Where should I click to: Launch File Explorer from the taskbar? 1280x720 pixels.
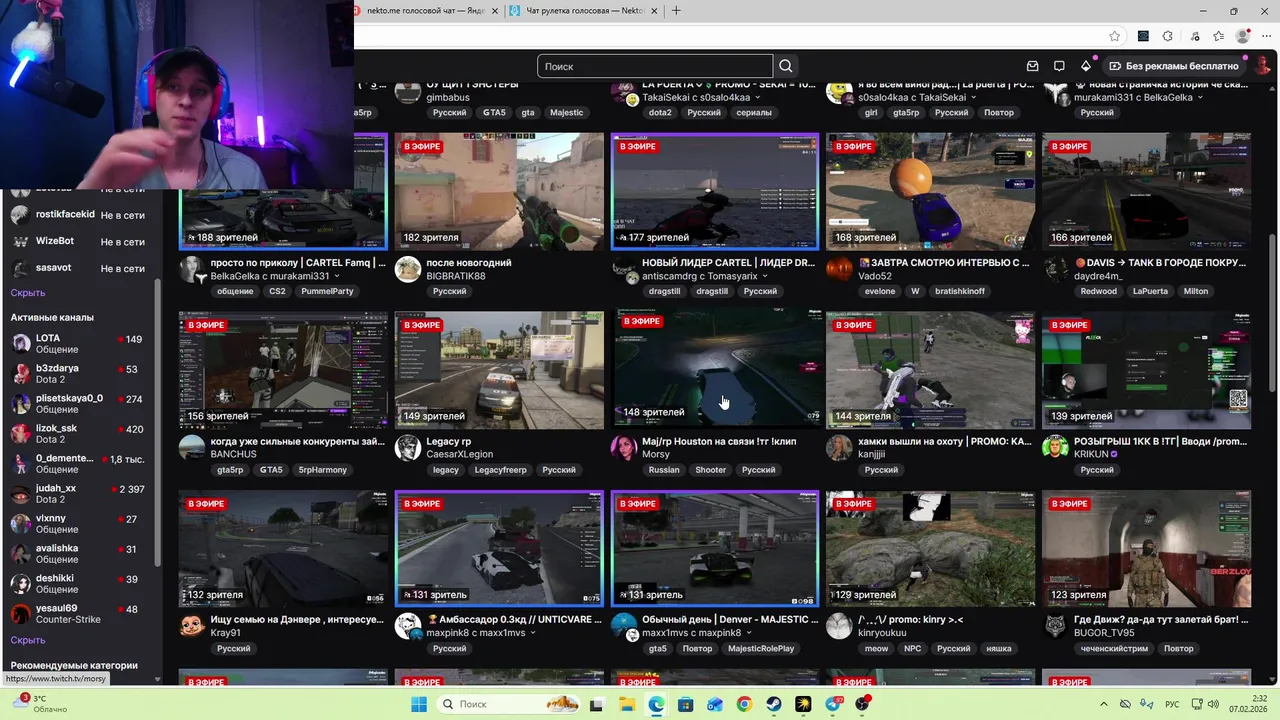626,704
